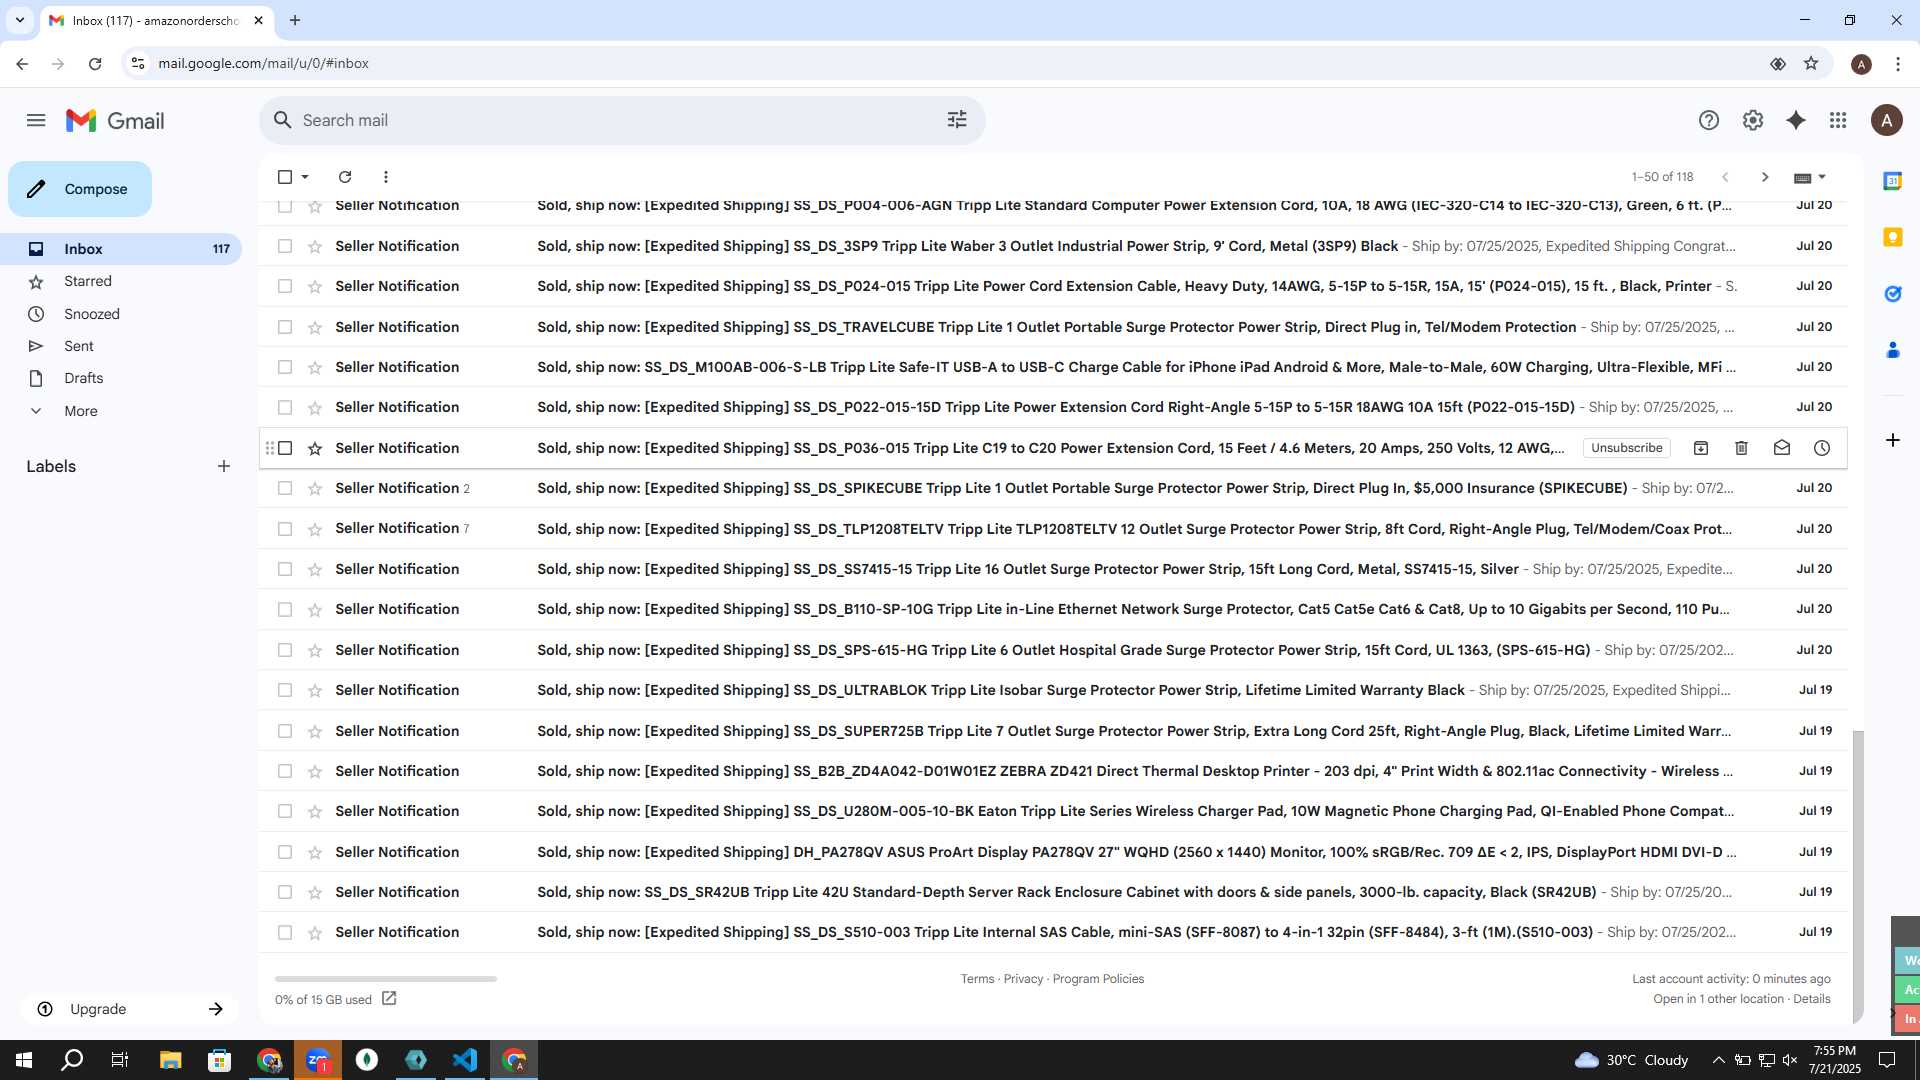
Task: Star the SPIKECUBE email
Action: pos(315,488)
